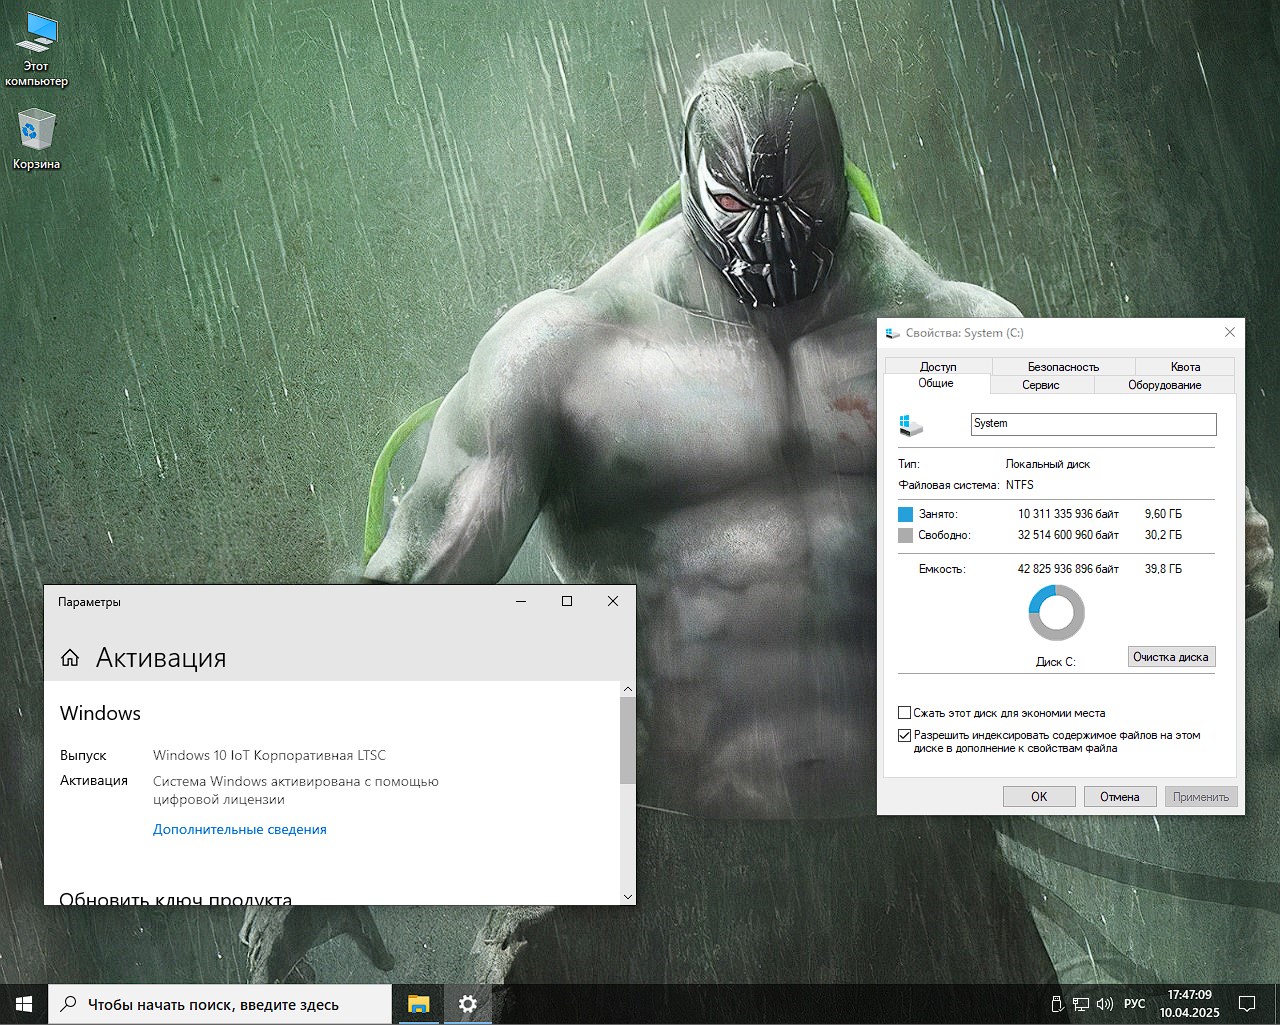The width and height of the screenshot is (1280, 1025).
Task: Click the drive icon in properties title bar
Action: (x=892, y=333)
